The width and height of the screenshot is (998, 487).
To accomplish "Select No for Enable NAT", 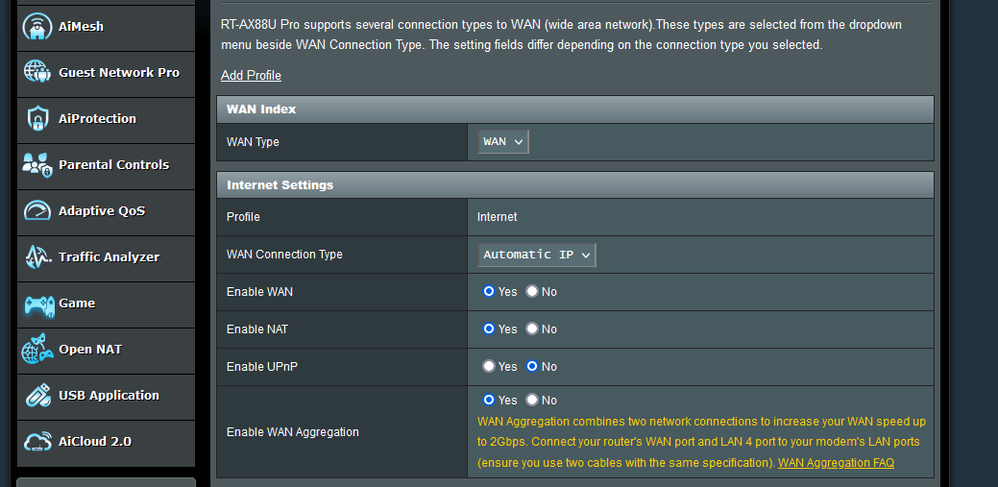I will (532, 329).
